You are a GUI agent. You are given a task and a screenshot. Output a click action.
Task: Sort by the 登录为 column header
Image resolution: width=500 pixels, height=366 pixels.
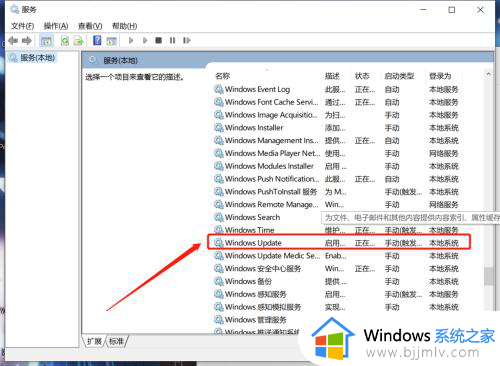click(440, 76)
